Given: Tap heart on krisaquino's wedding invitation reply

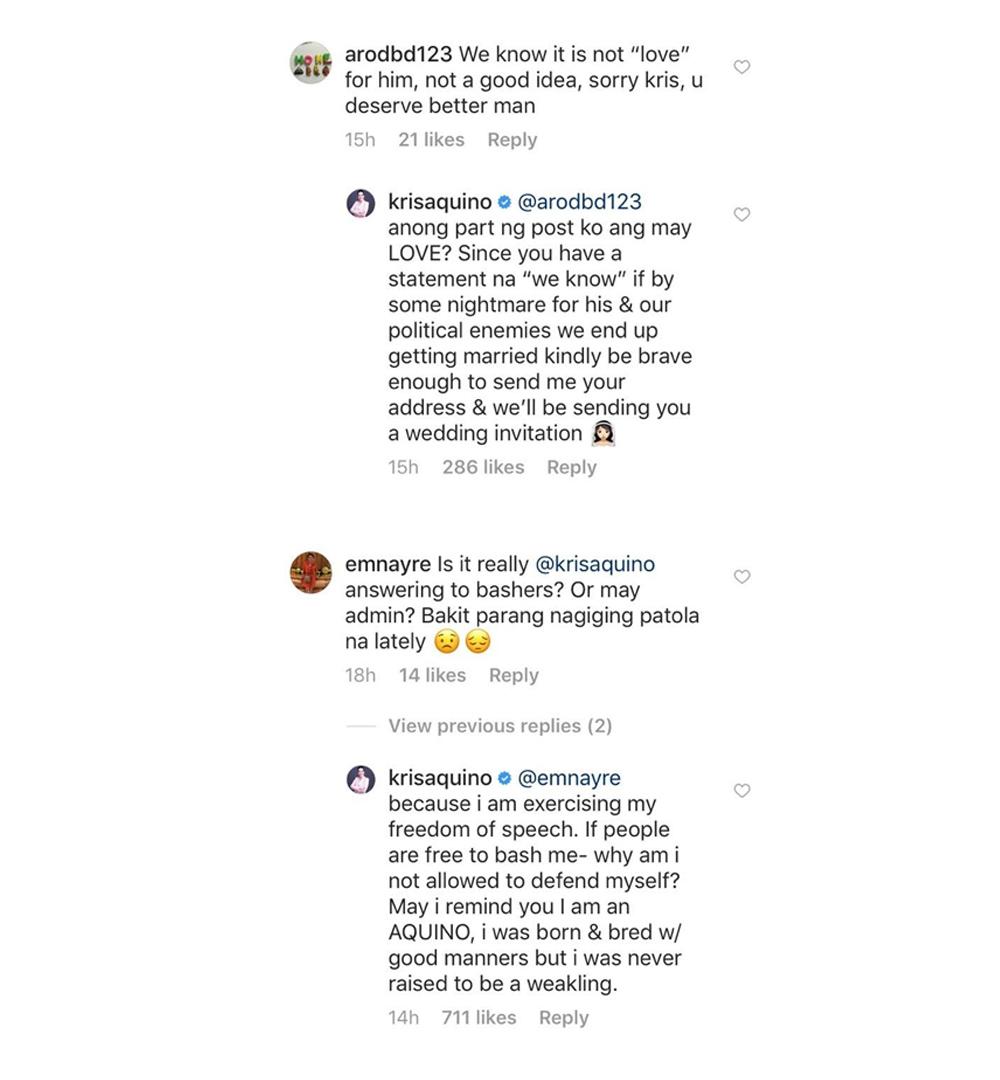Looking at the screenshot, I should tap(742, 215).
